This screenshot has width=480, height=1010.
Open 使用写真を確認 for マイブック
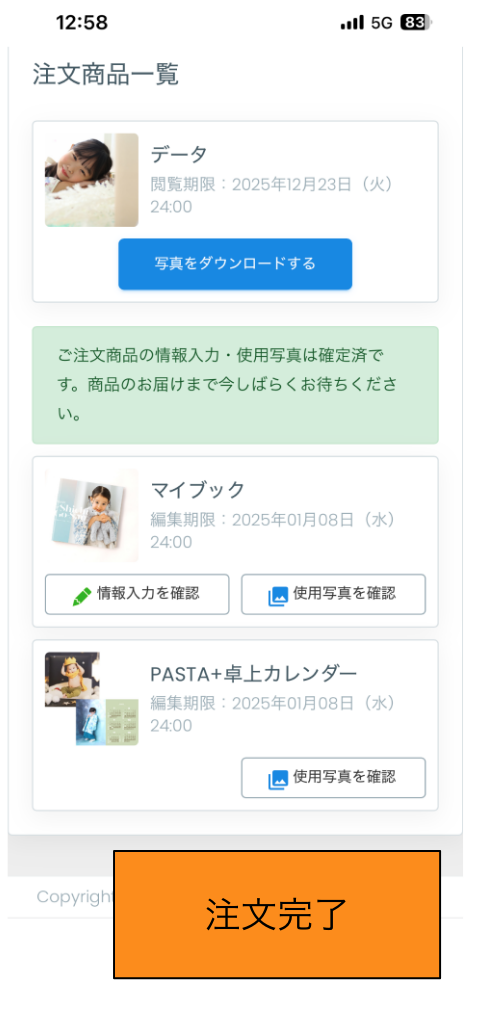(x=334, y=594)
